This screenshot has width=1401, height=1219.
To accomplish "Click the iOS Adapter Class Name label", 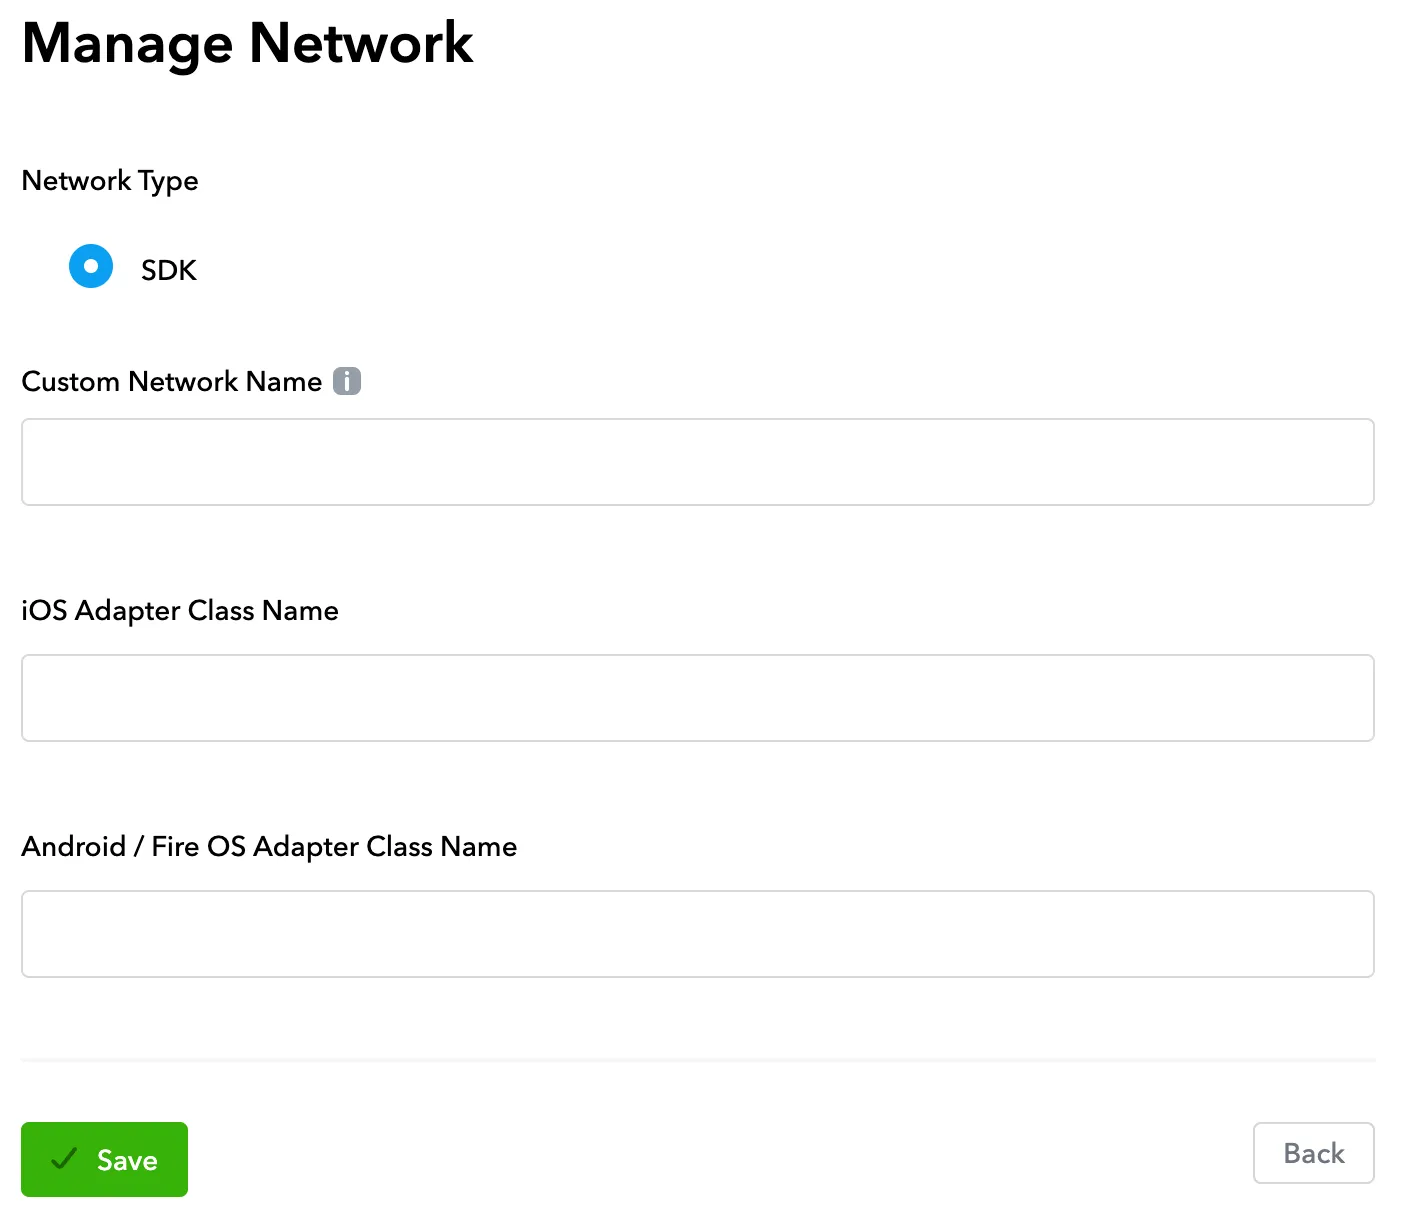I will click(x=180, y=610).
